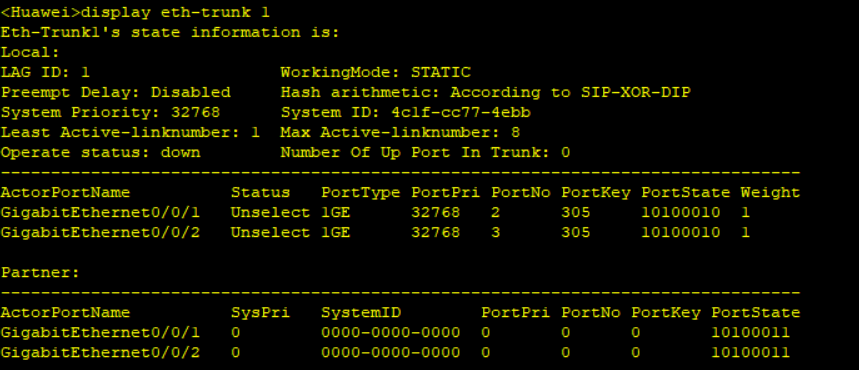
Task: Click the 'Weight' column header
Action: (x=770, y=192)
